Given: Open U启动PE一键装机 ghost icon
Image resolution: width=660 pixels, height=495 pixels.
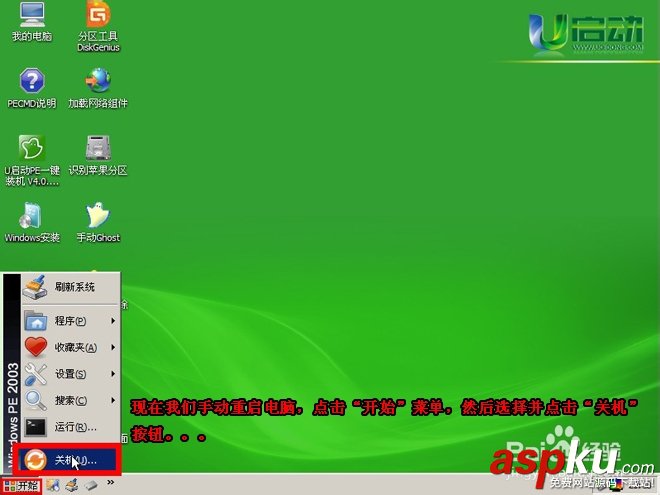Looking at the screenshot, I should (32, 161).
